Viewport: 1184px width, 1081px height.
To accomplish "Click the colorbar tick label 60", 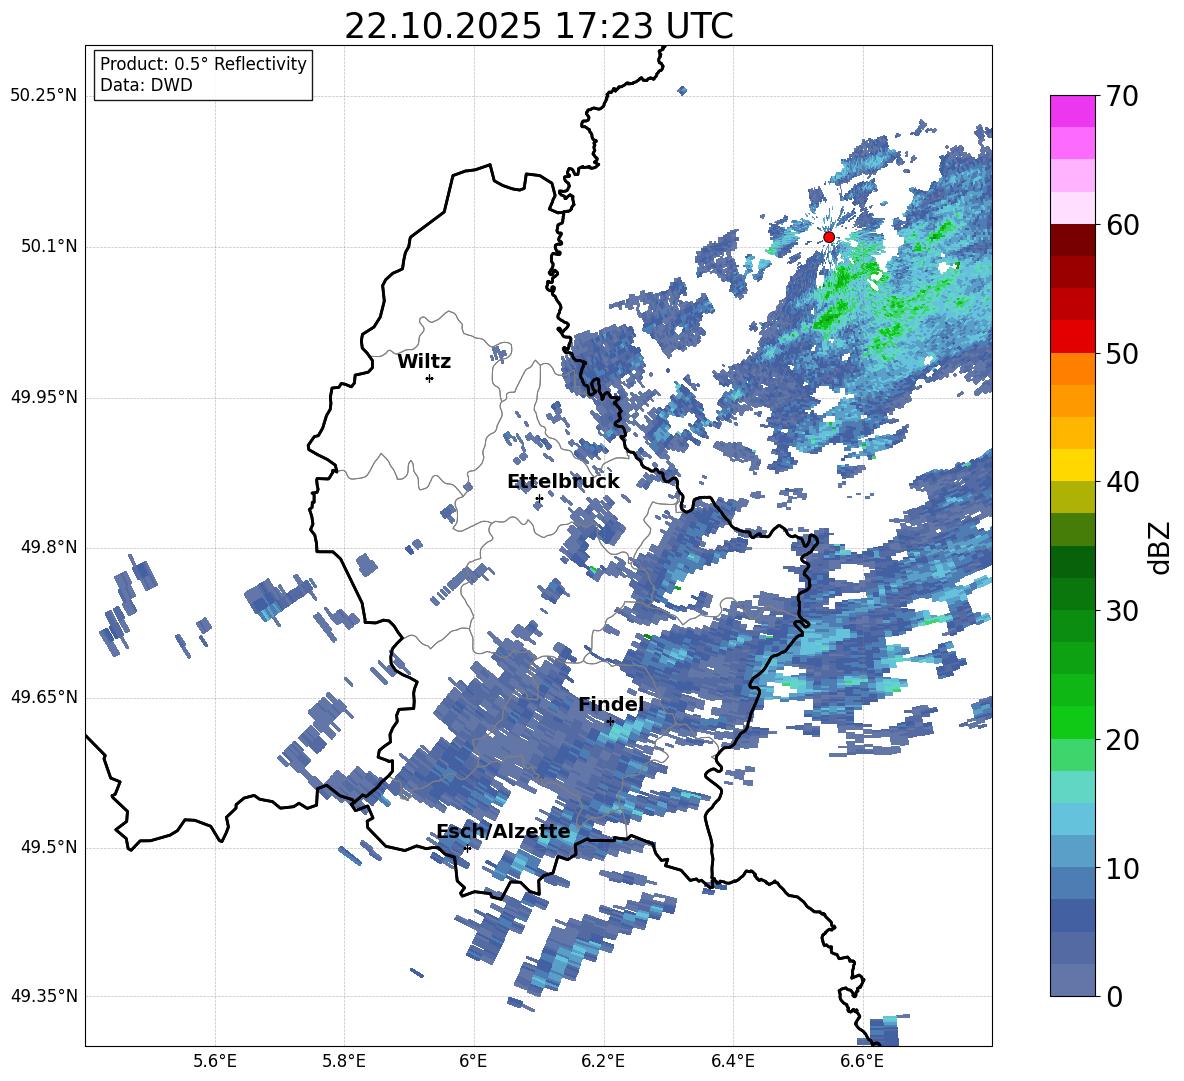I will tap(1122, 225).
